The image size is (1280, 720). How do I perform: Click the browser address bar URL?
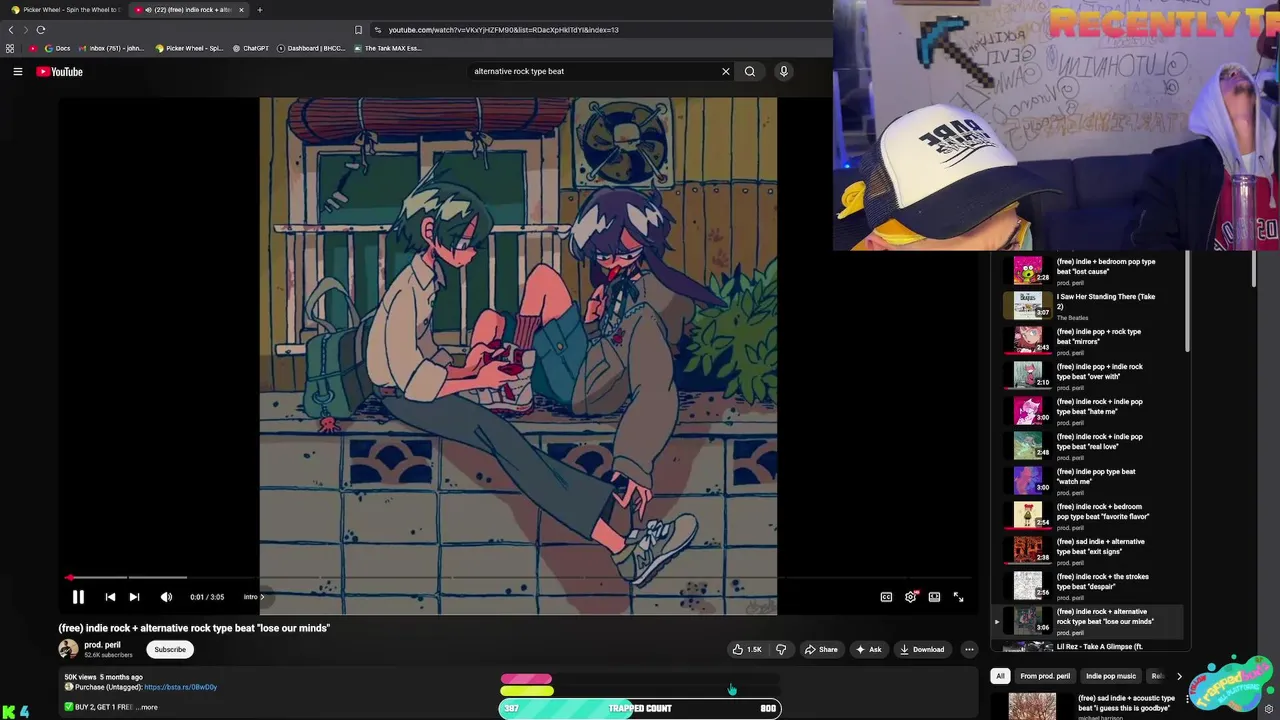503,30
